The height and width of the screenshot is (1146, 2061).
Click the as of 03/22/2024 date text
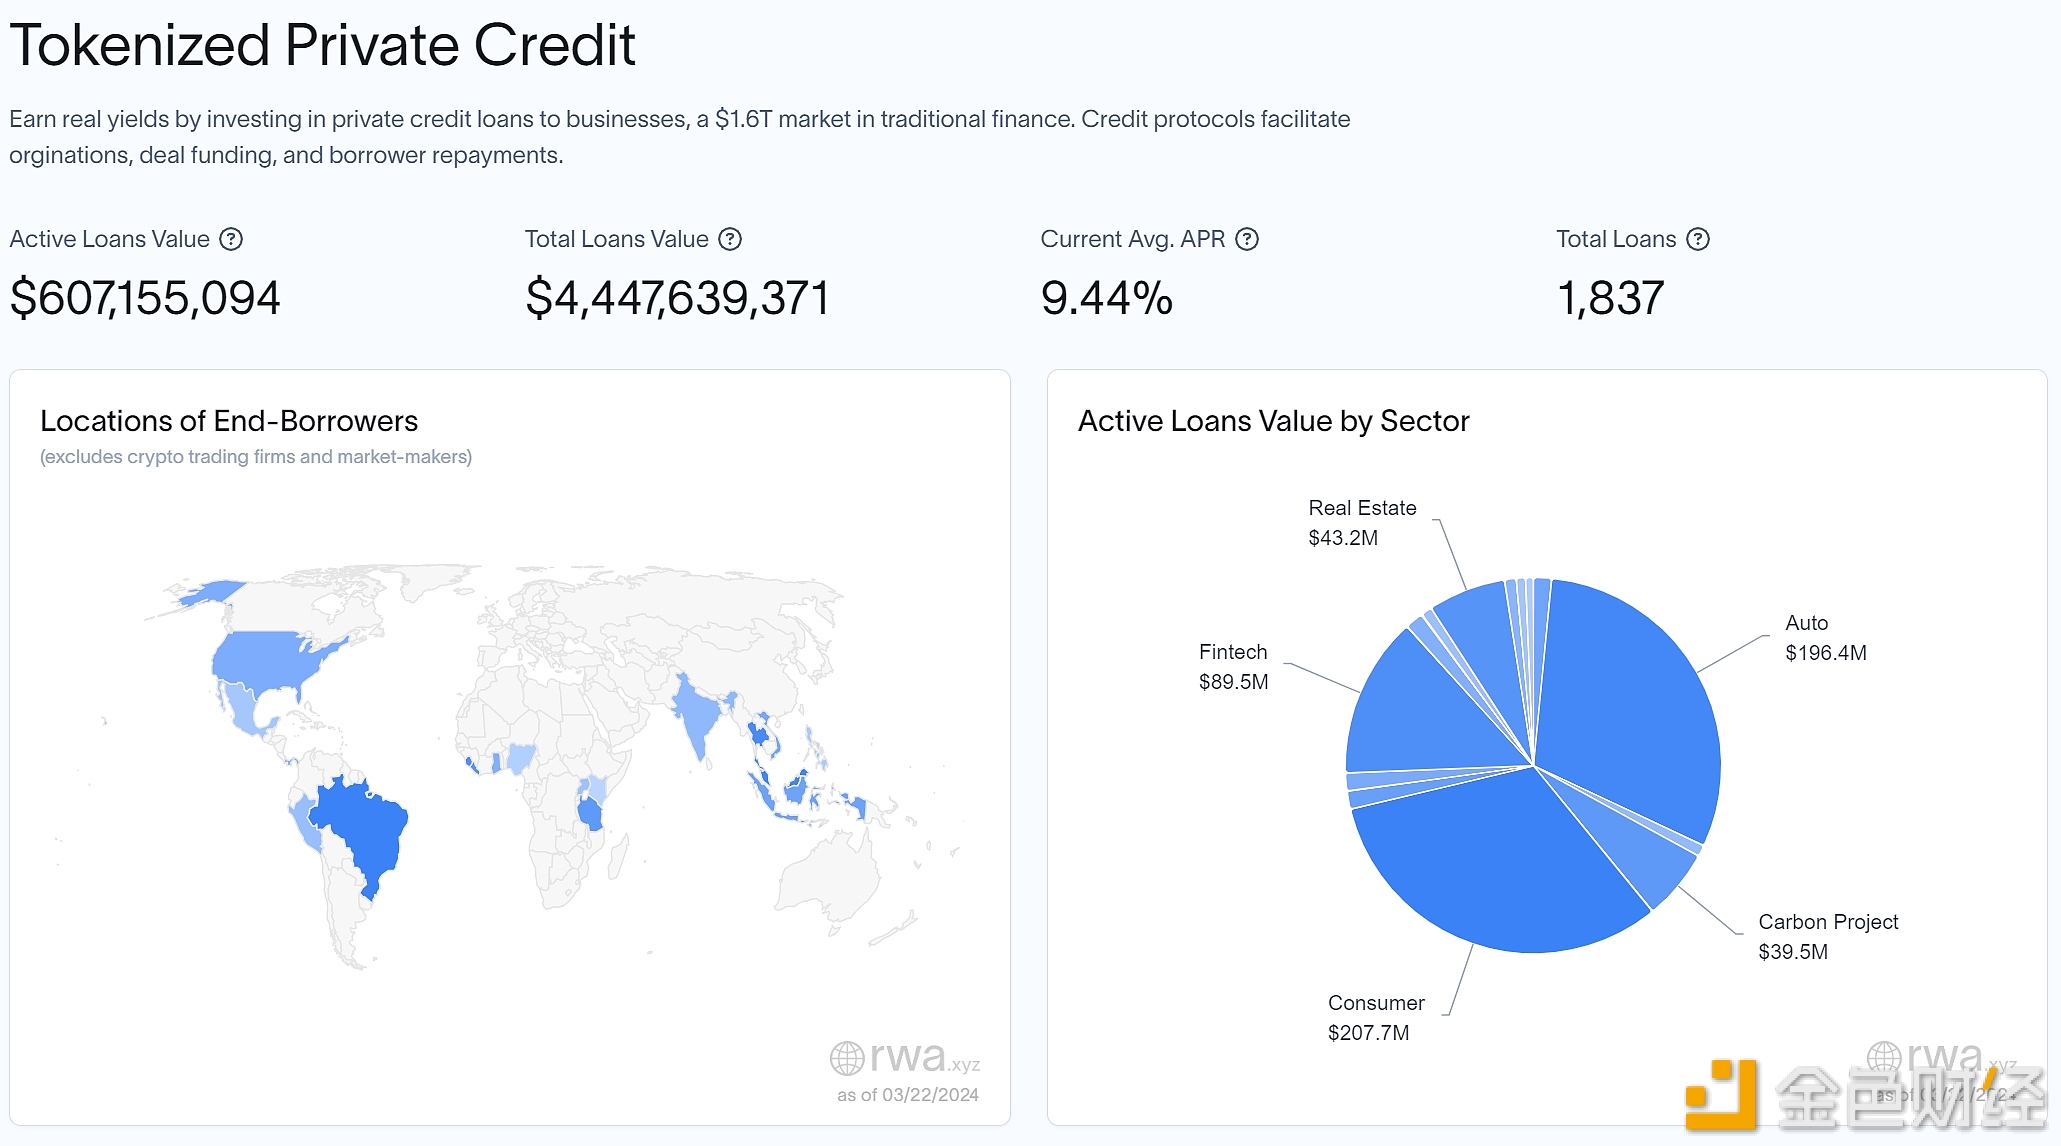[x=908, y=1095]
